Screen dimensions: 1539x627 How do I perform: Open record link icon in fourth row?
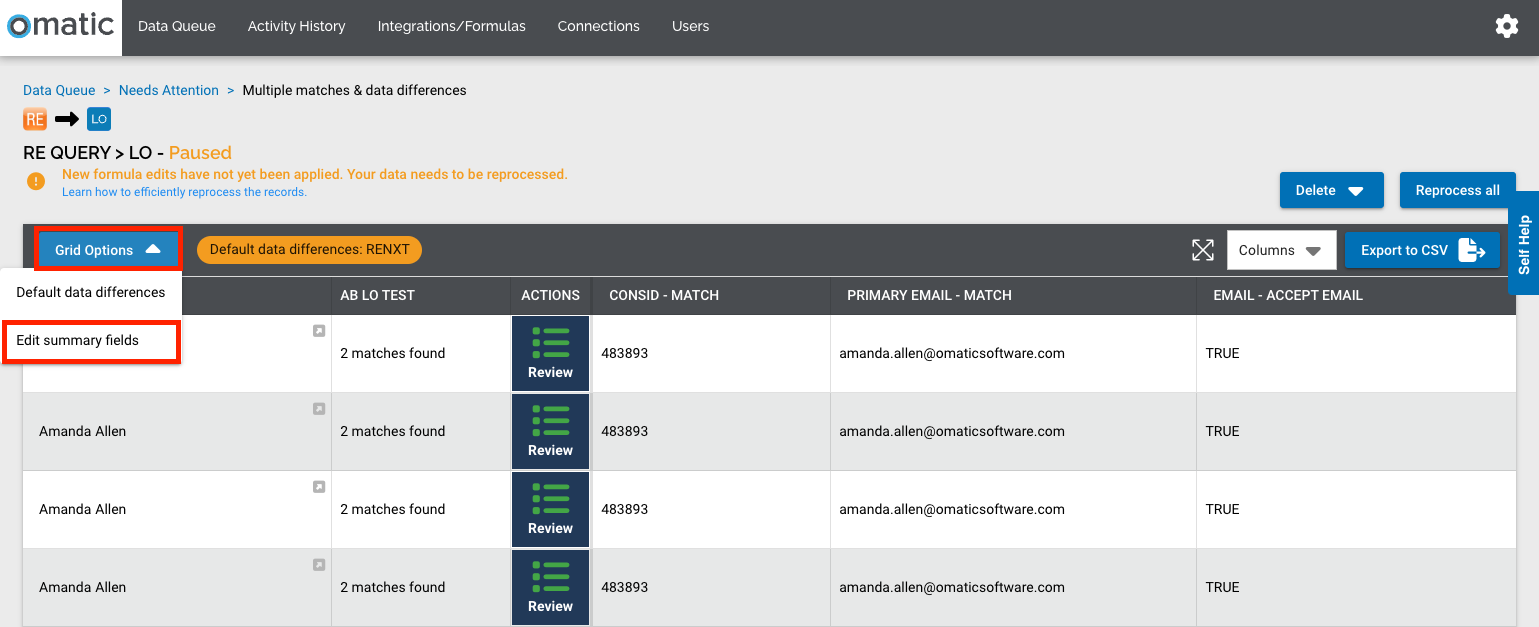(x=319, y=565)
